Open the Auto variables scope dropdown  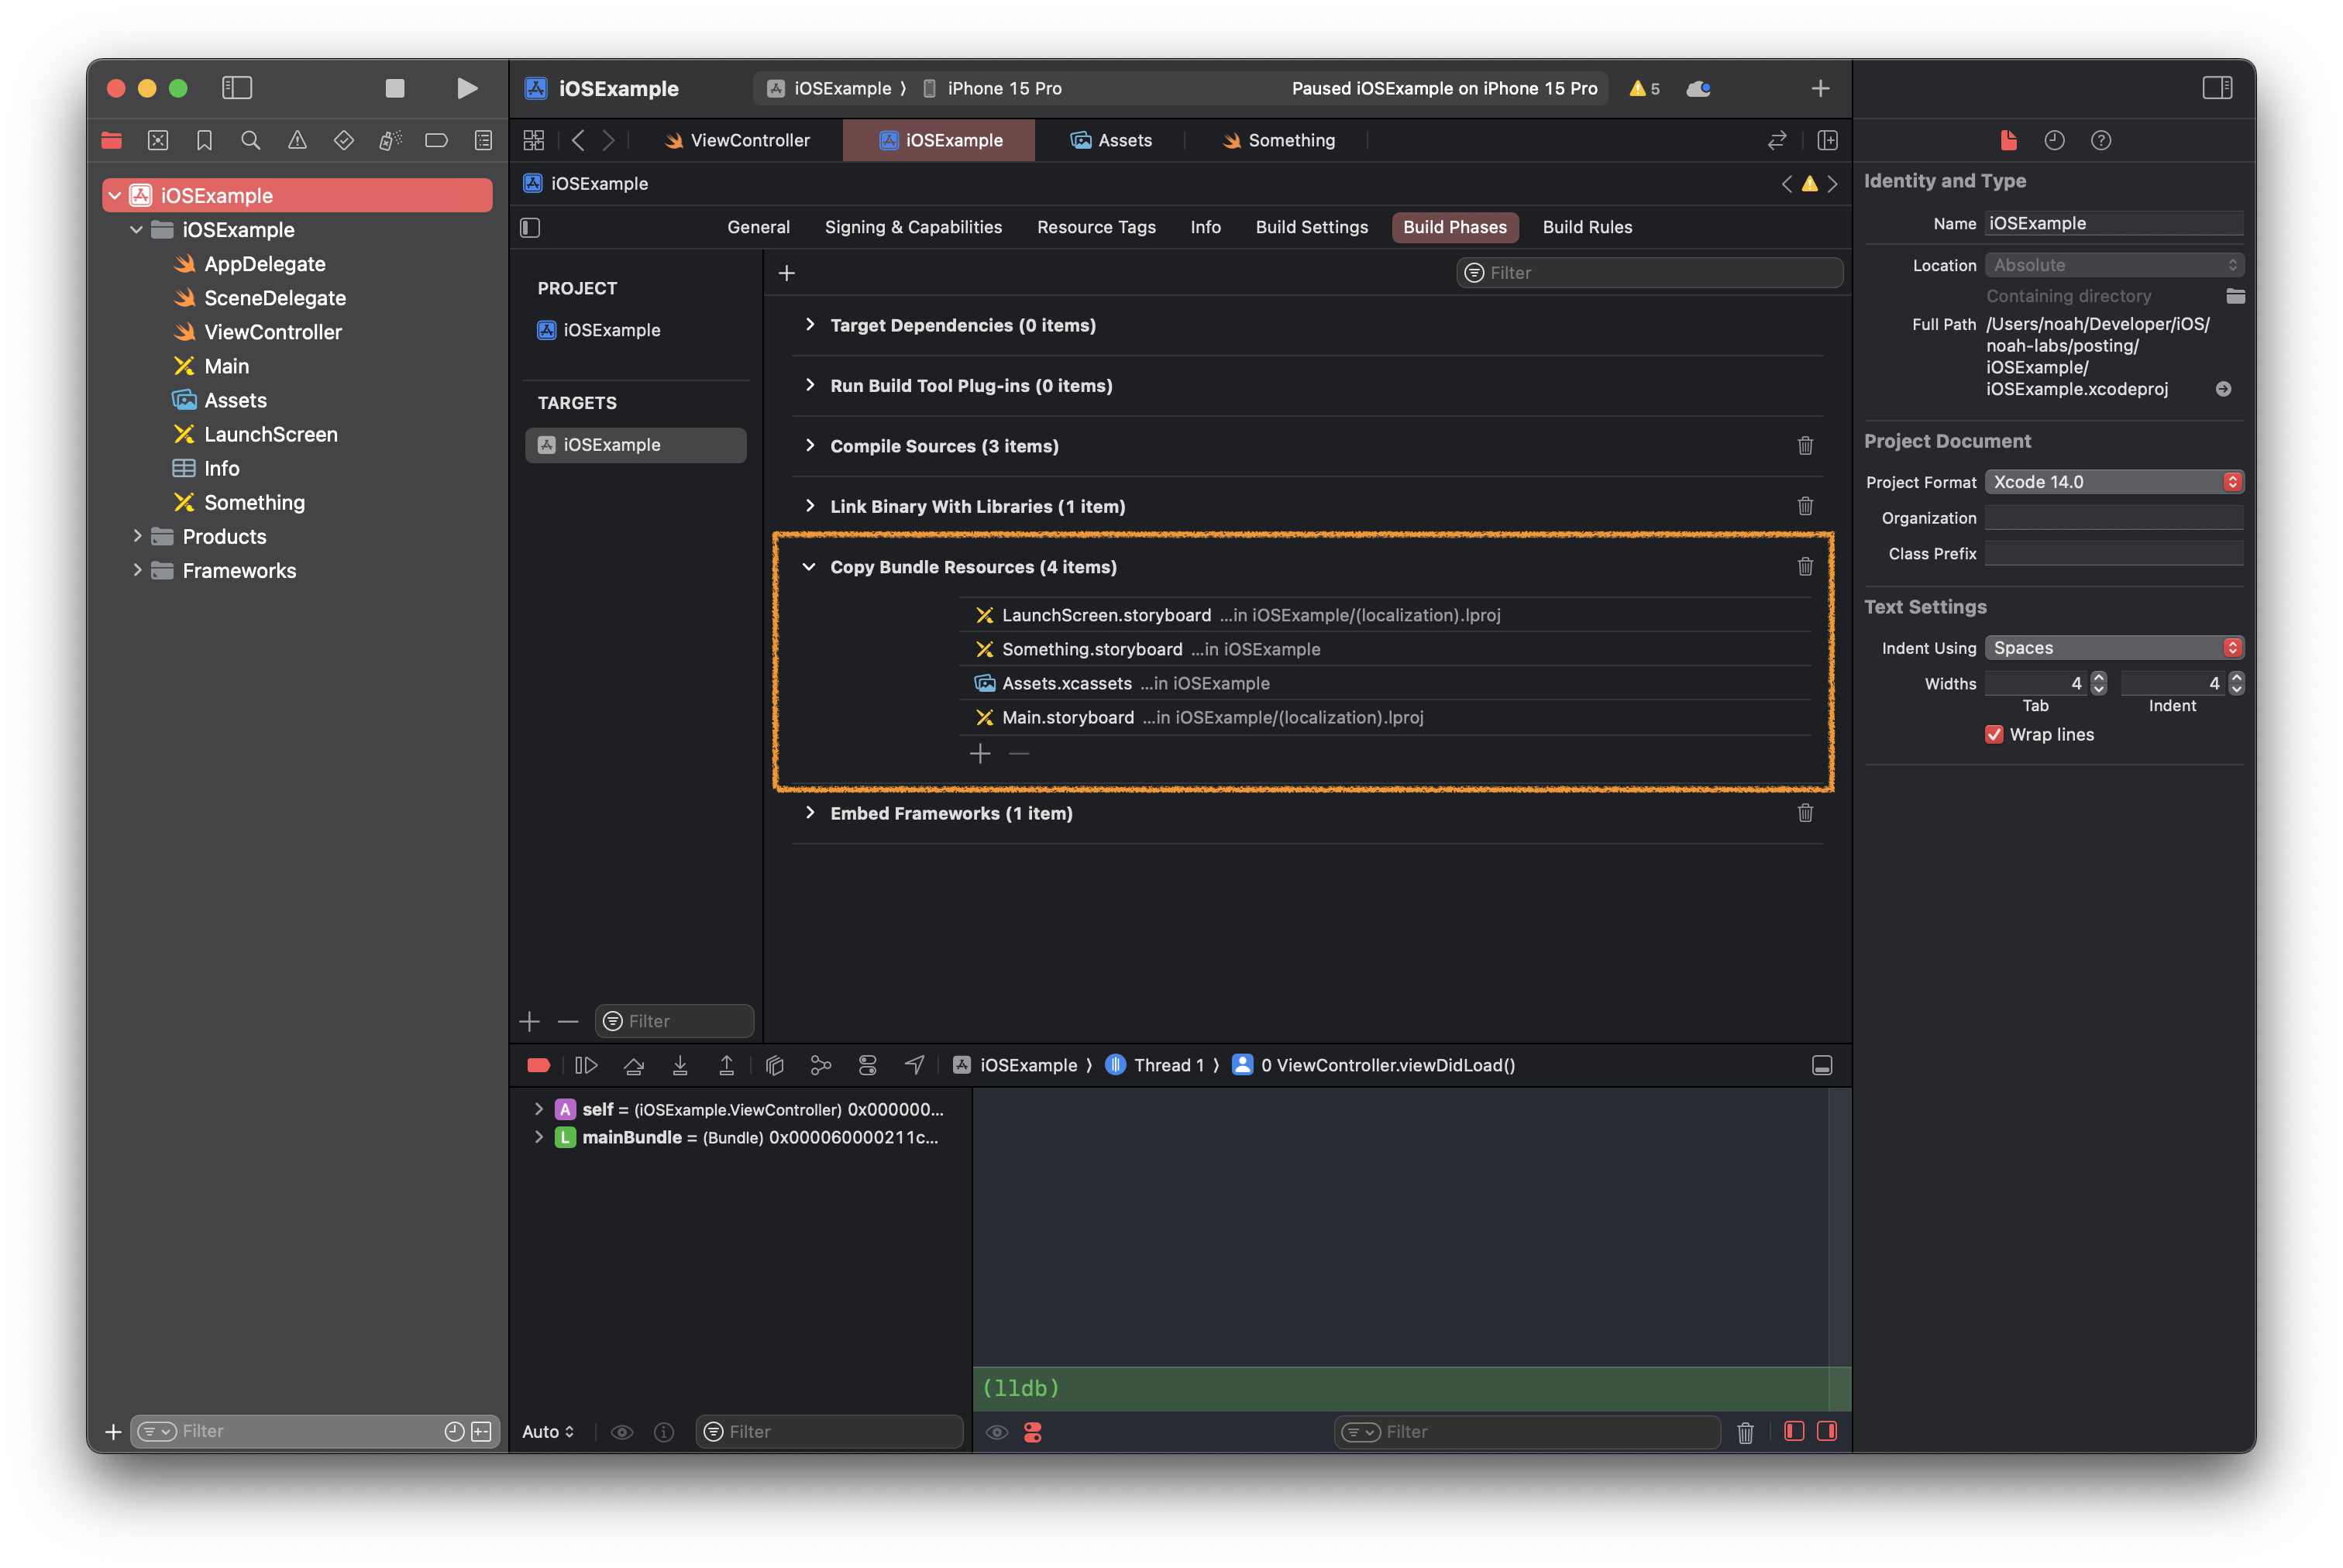click(x=548, y=1431)
